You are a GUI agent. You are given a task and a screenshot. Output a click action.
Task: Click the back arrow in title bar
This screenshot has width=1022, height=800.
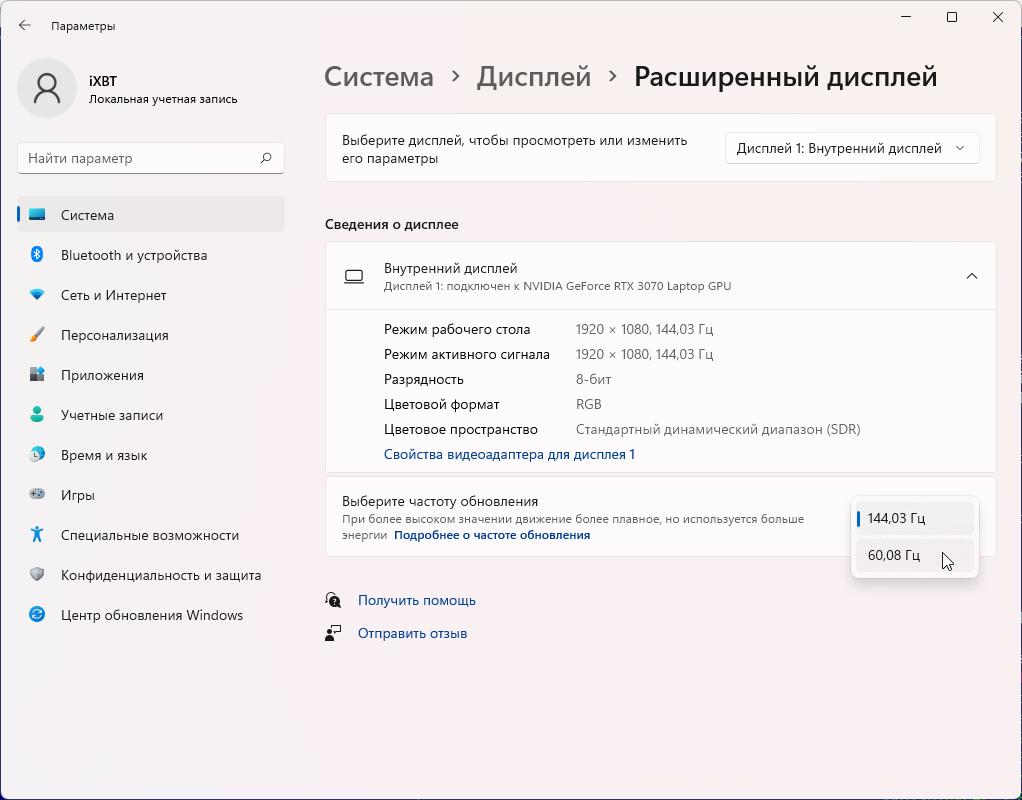pyautogui.click(x=25, y=25)
